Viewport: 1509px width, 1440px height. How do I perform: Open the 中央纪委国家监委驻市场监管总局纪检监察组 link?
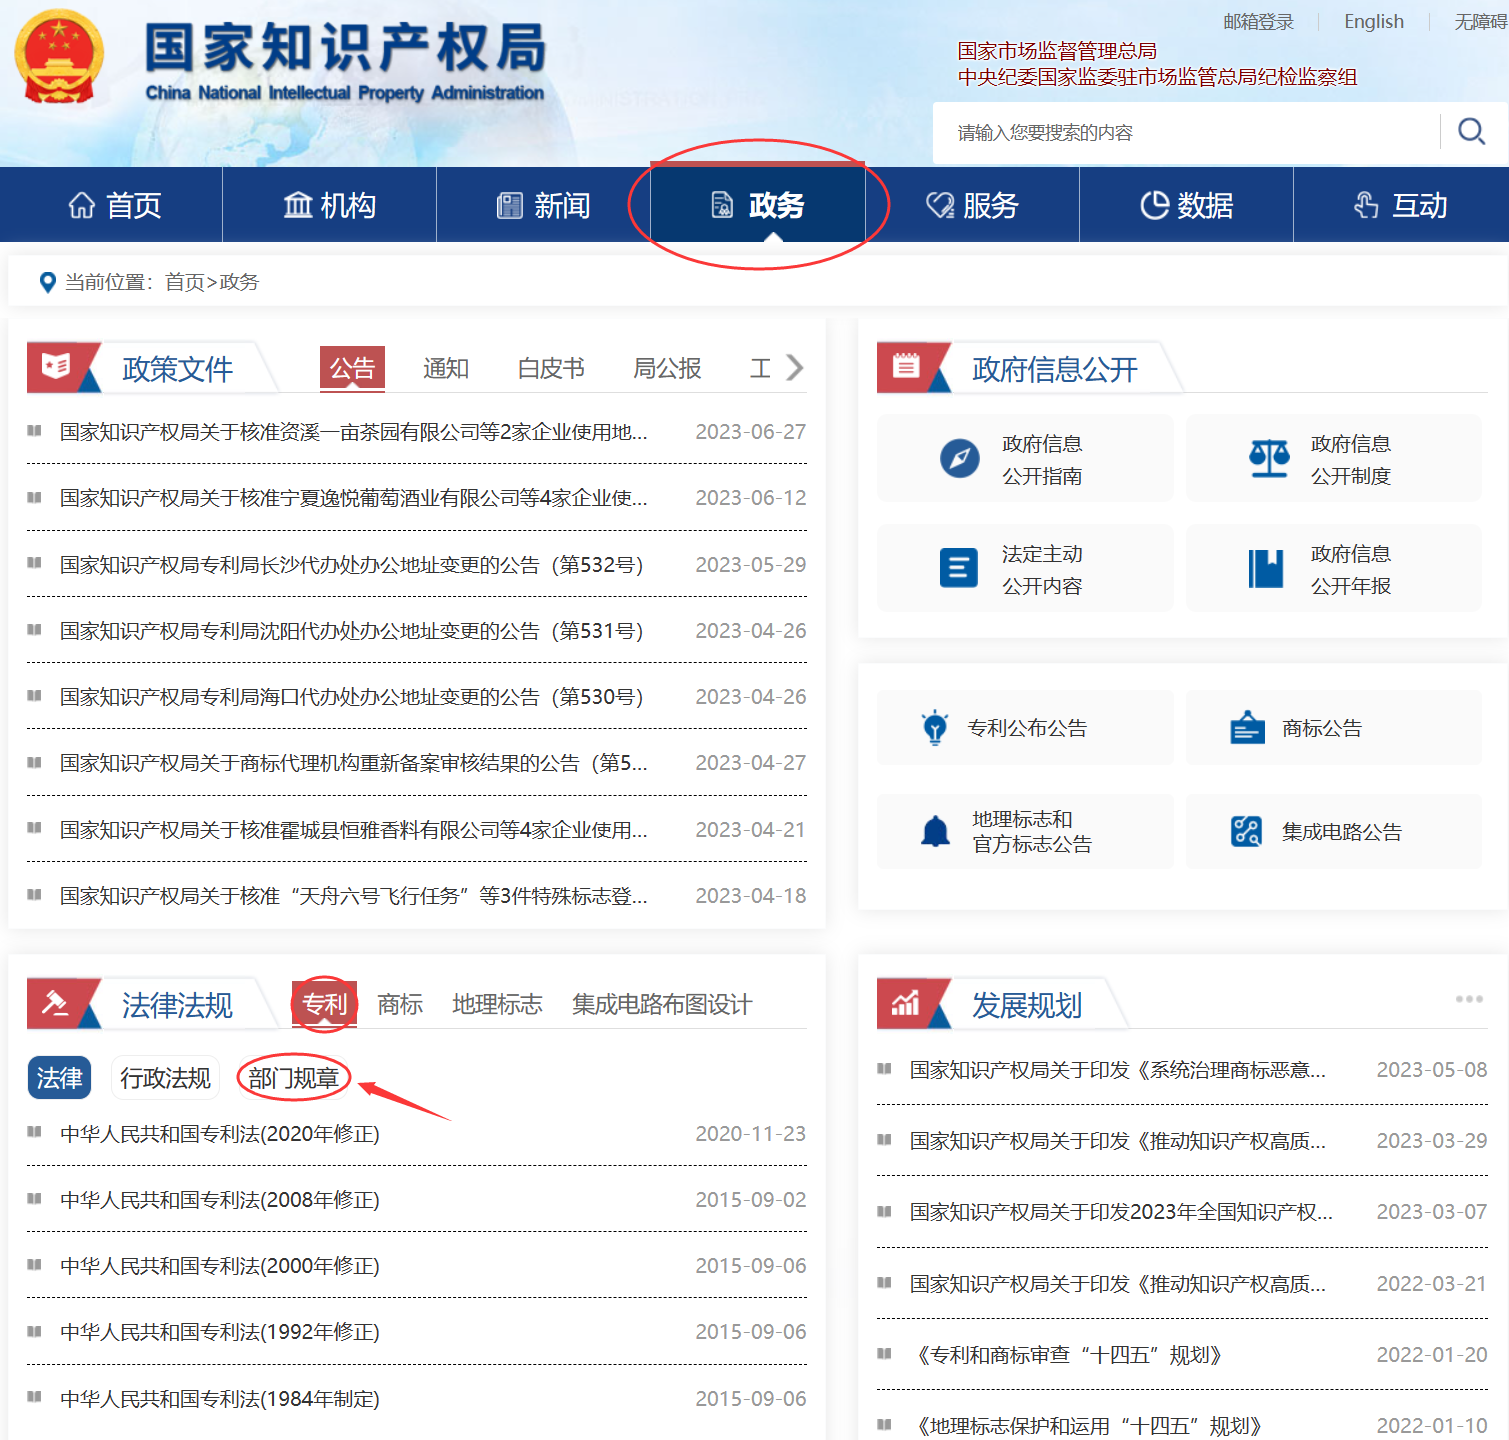coord(1157,77)
